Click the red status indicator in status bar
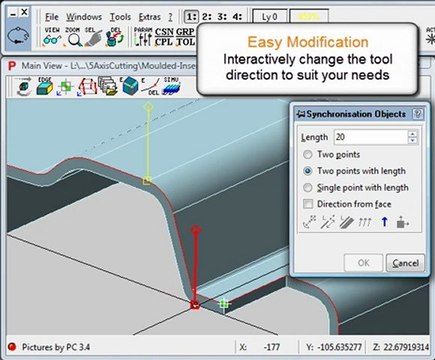Screen dimensions: 435x360 pyautogui.click(x=12, y=347)
